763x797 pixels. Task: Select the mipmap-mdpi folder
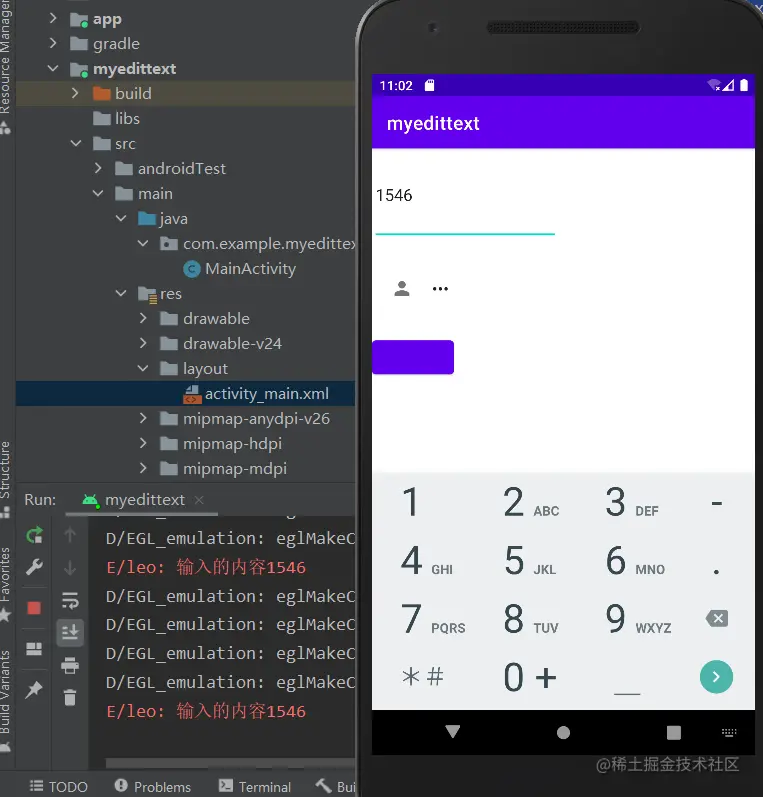[223, 468]
